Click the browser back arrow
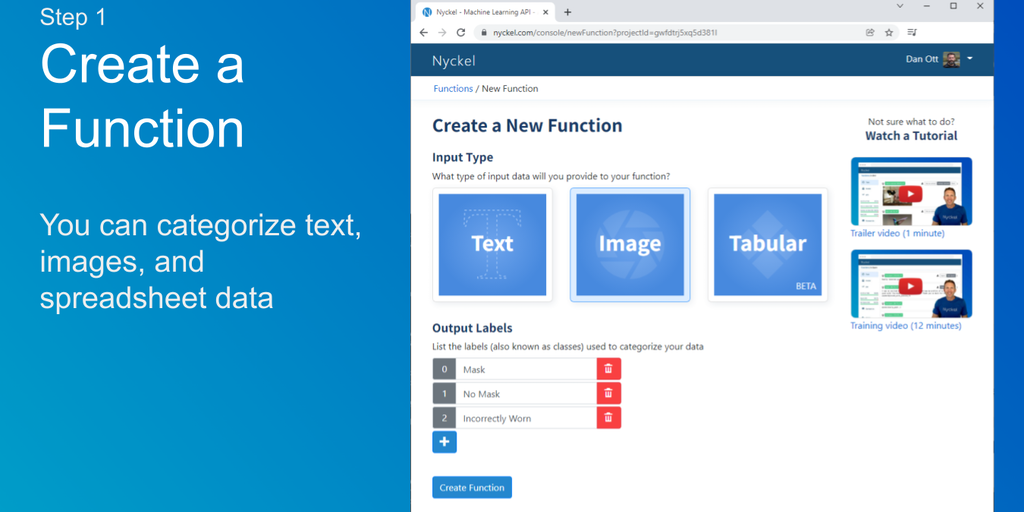The height and width of the screenshot is (512, 1024). 424,32
